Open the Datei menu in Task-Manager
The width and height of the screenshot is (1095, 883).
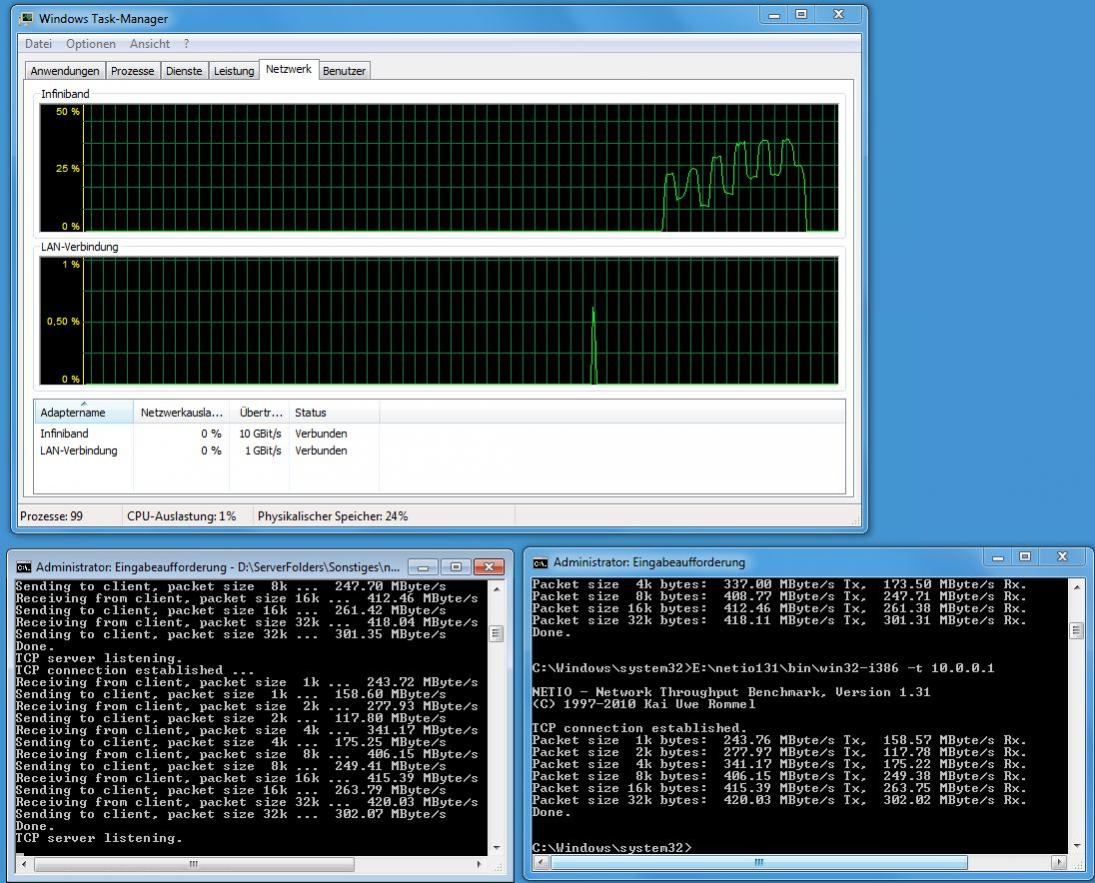point(38,43)
